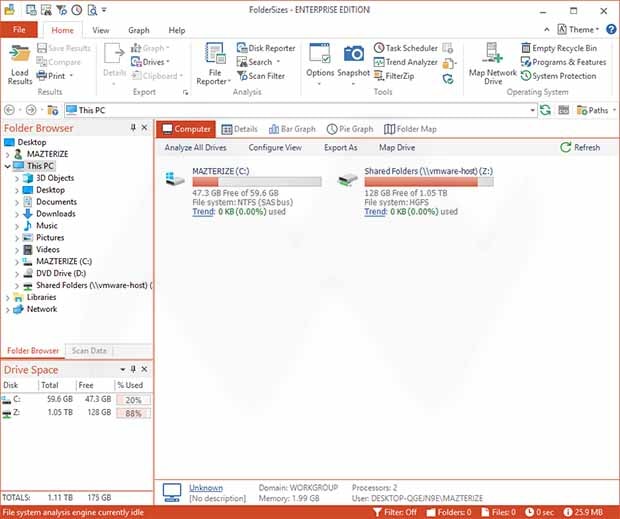Click the Drives export icon
This screenshot has width=620, height=519.
(x=136, y=62)
